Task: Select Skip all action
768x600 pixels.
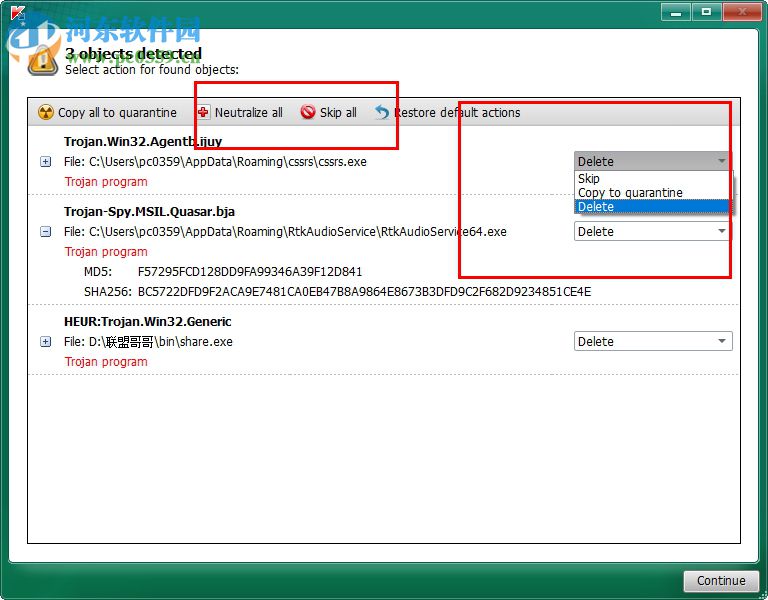Action: (329, 112)
